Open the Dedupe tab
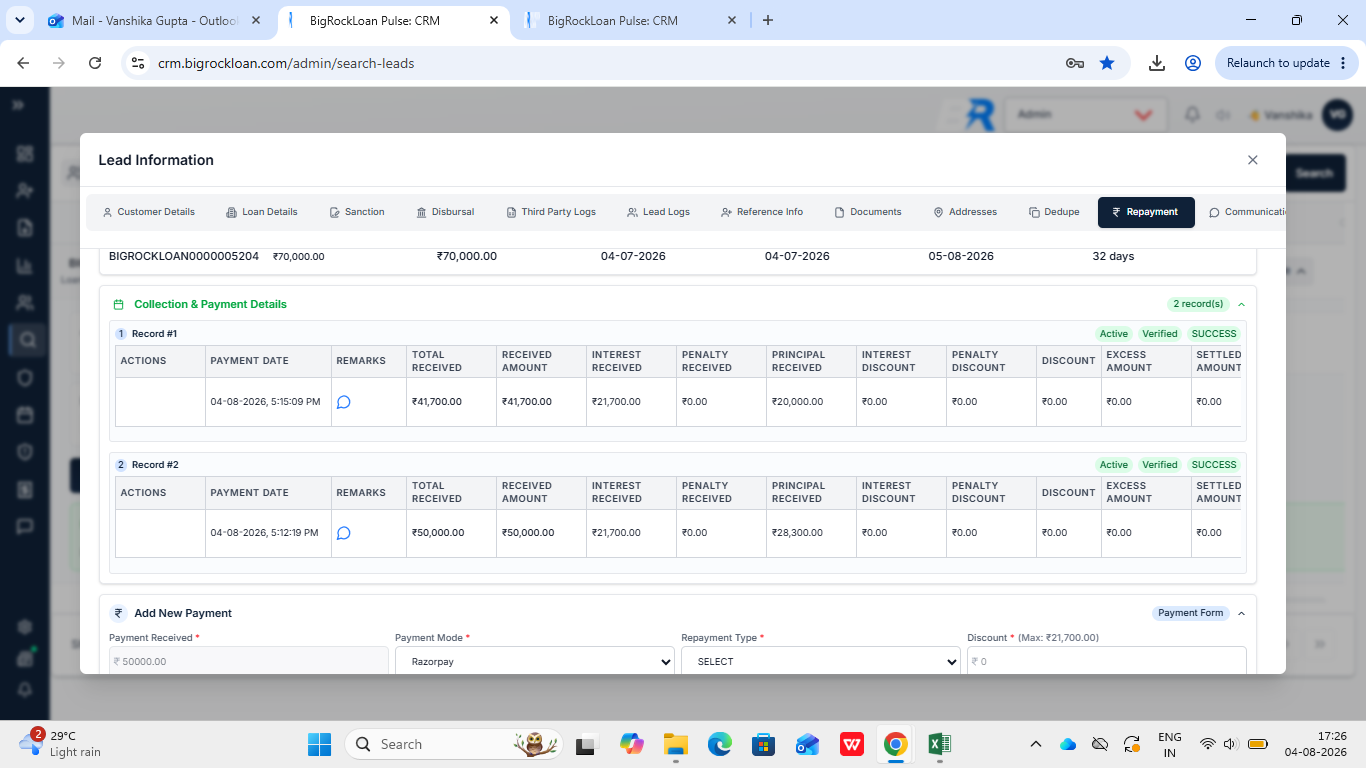 point(1054,212)
